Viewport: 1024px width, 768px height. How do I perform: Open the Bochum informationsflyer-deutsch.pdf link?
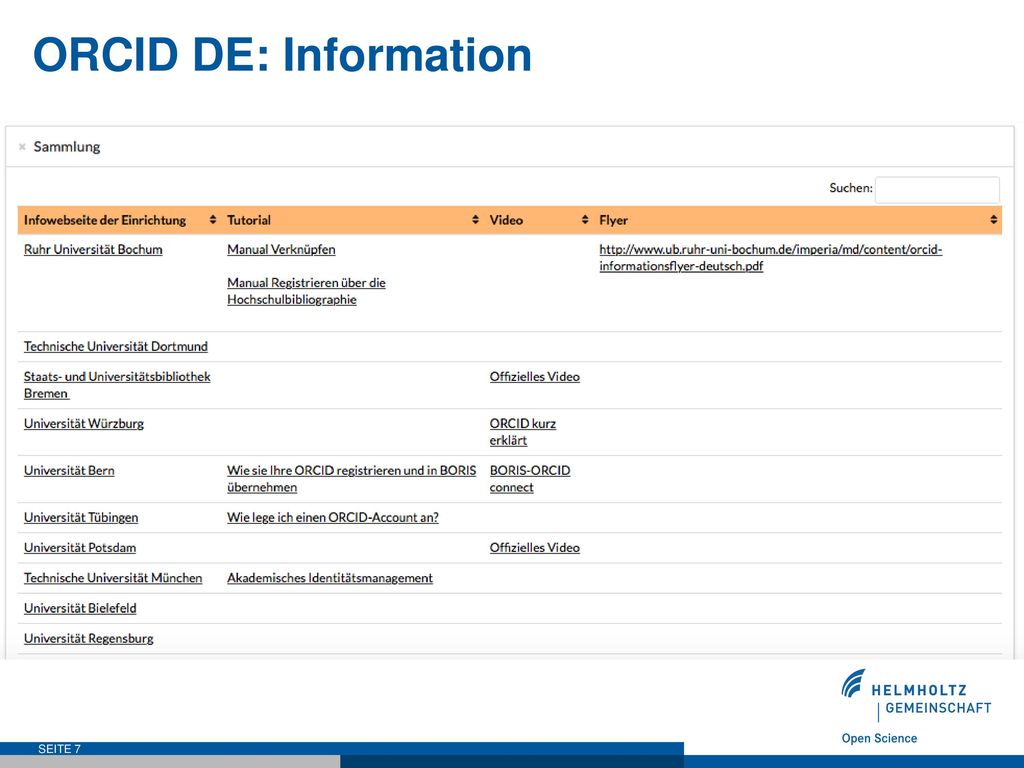[x=771, y=258]
